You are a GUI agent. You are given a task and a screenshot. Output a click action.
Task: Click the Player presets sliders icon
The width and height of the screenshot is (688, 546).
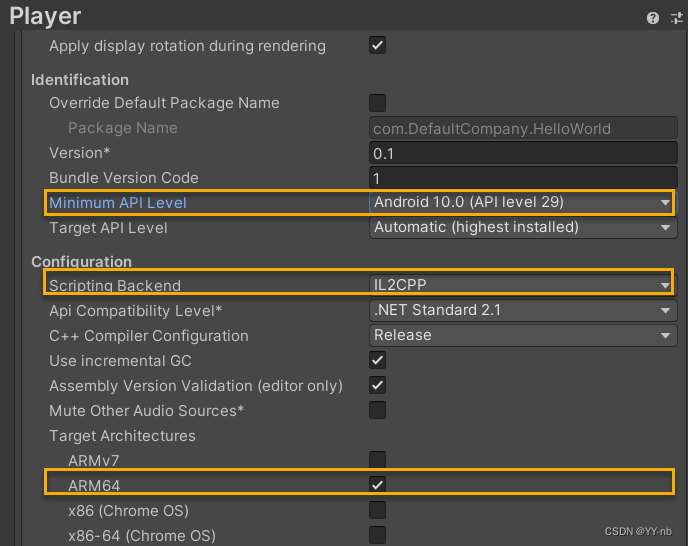[676, 18]
